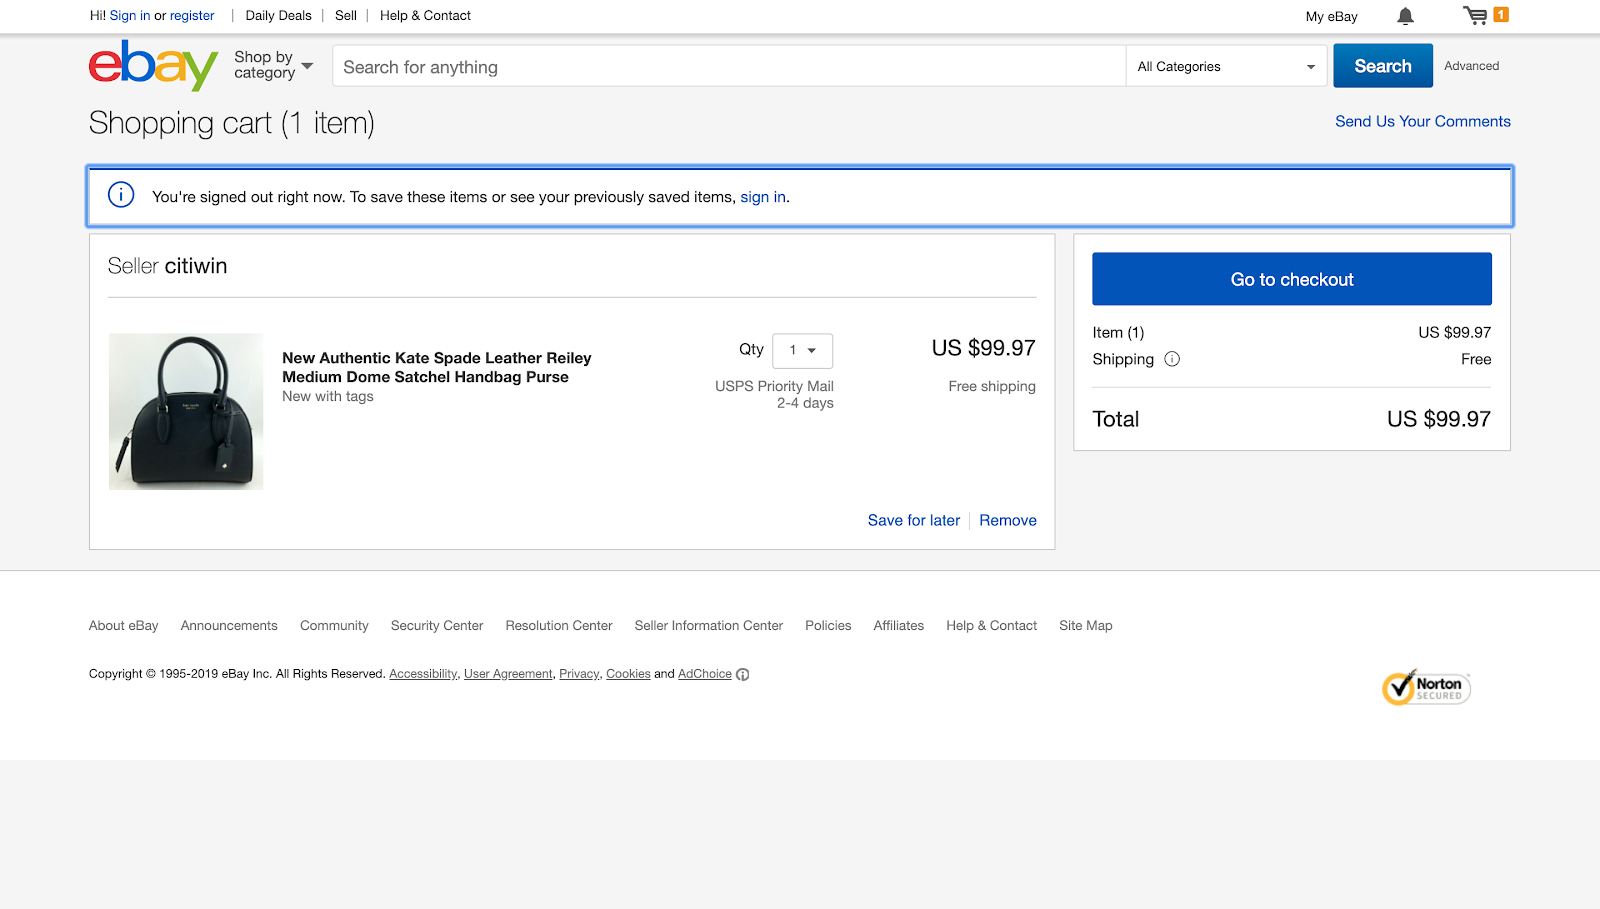The image size is (1600, 909).
Task: Open the Accessibility link
Action: 423,674
